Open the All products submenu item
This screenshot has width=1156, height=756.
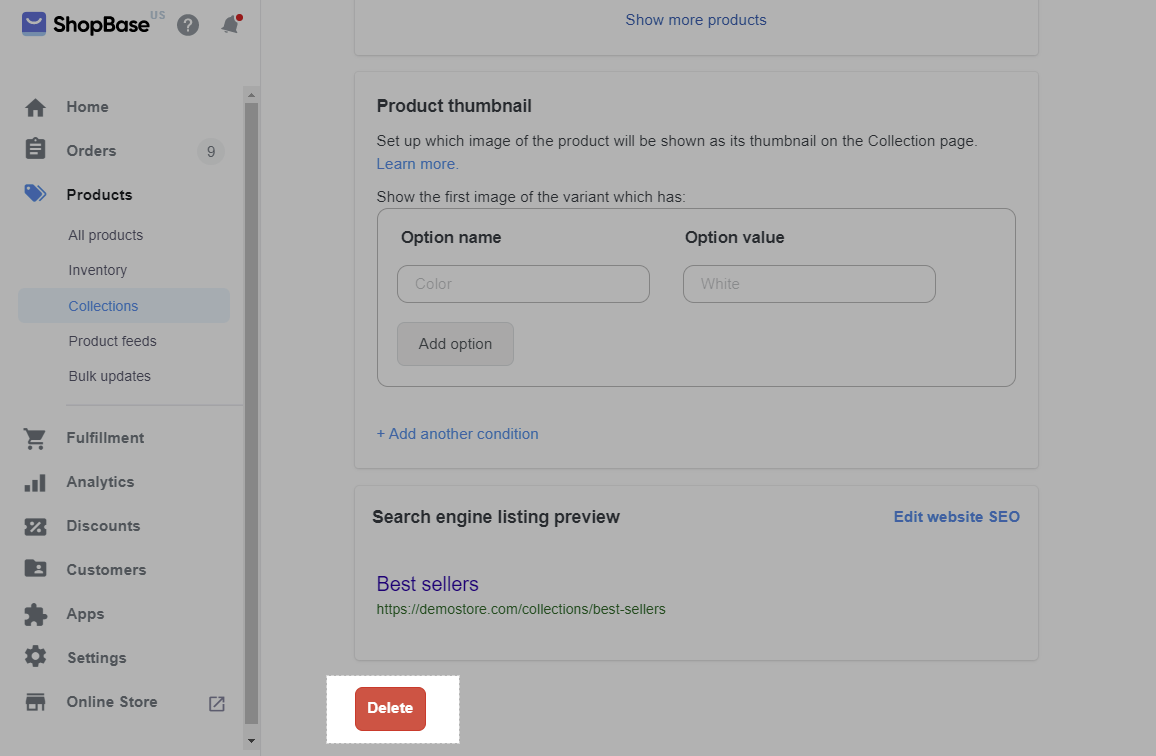105,235
